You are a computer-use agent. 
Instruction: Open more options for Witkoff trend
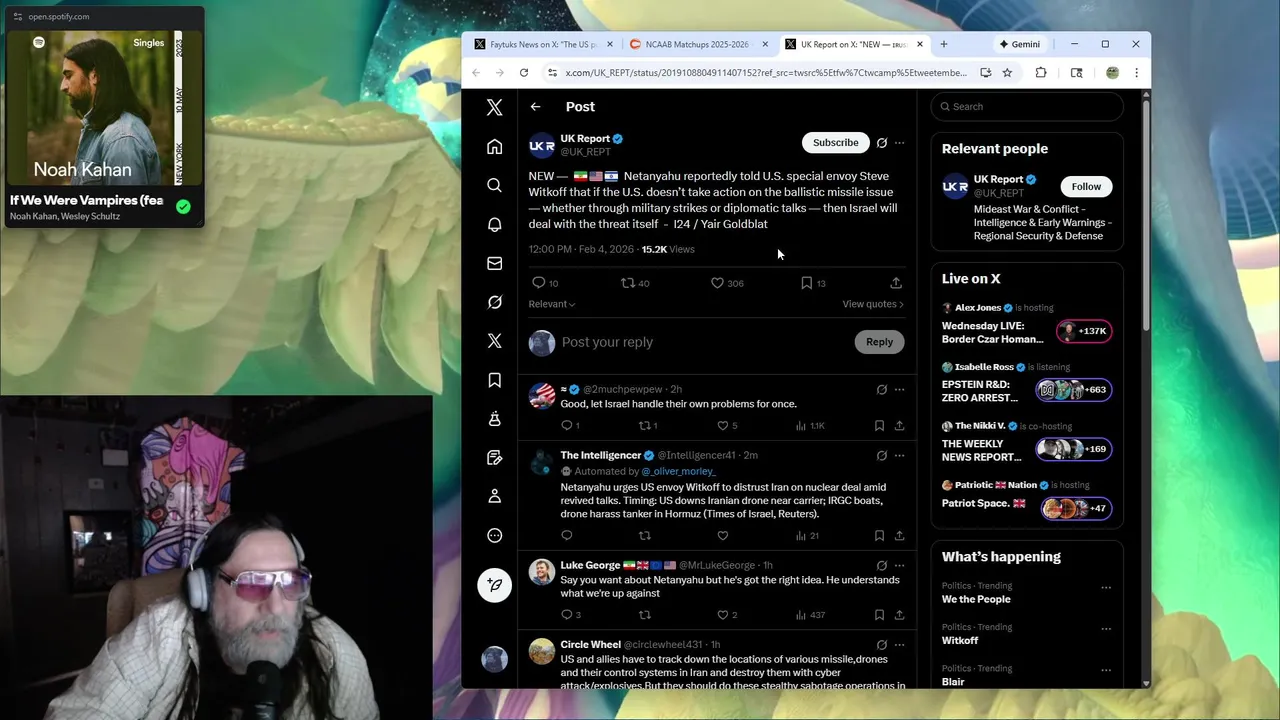1105,629
